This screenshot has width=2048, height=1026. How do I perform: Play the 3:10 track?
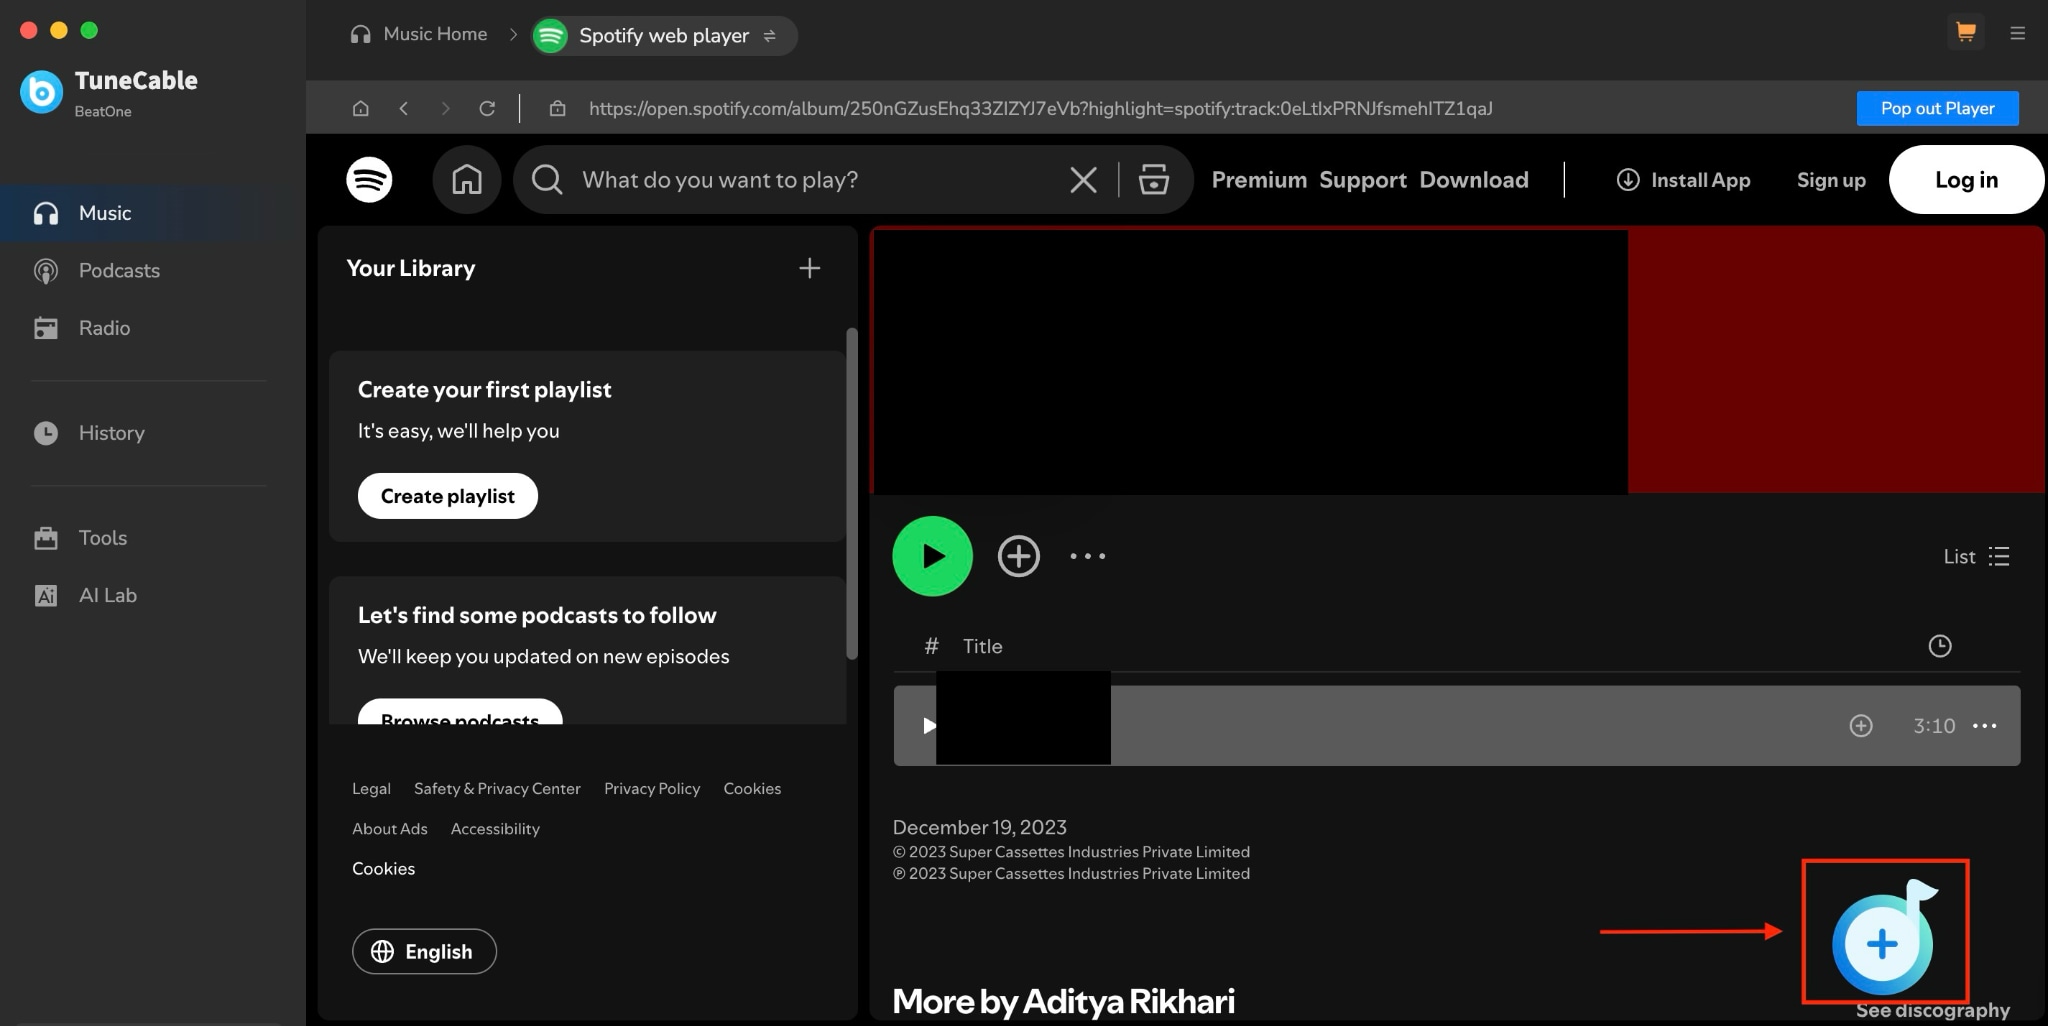(929, 726)
